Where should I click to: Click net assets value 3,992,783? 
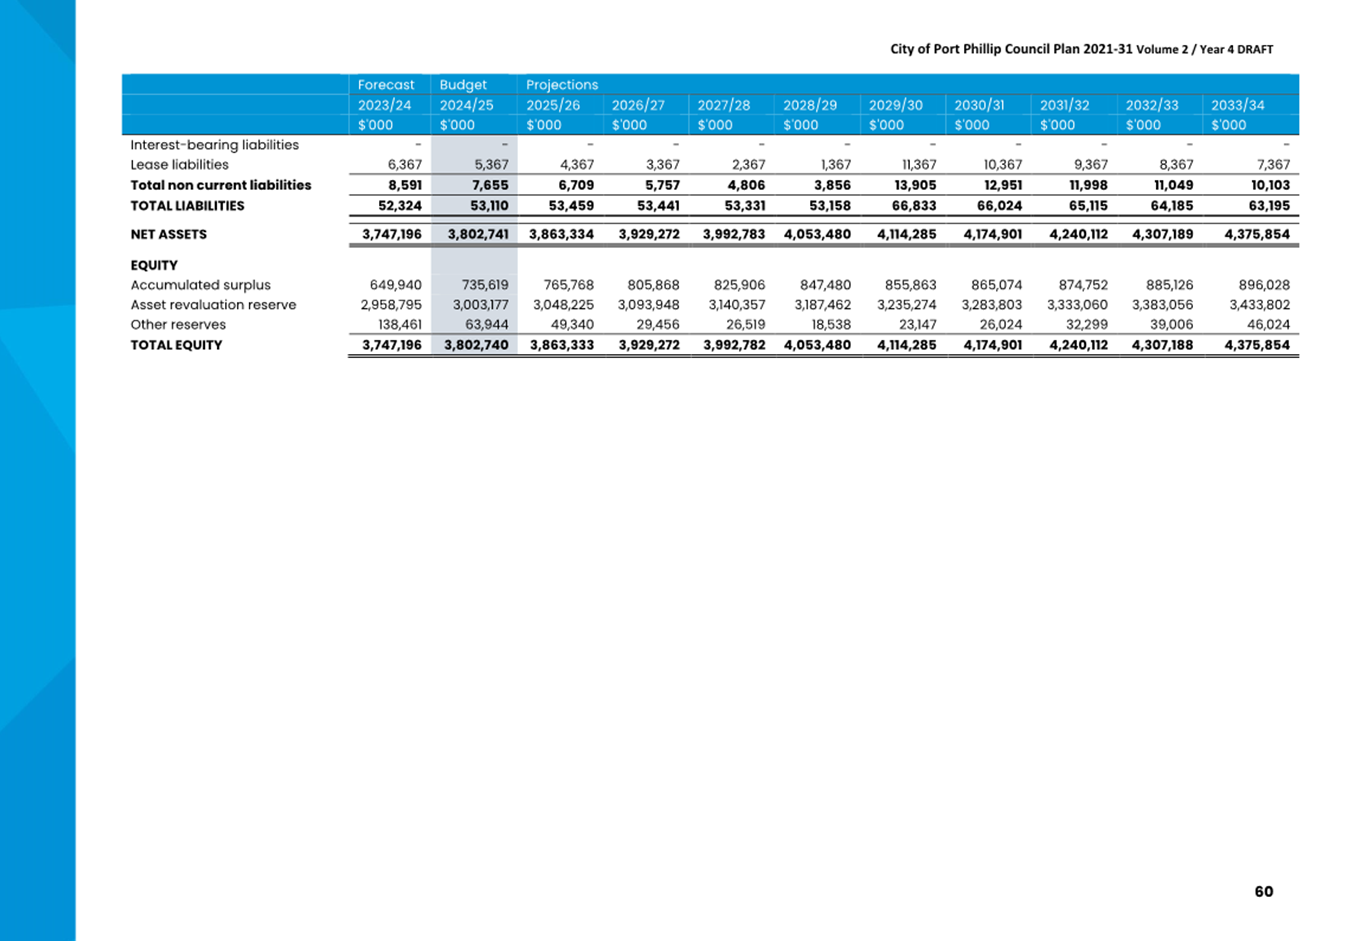coord(734,234)
